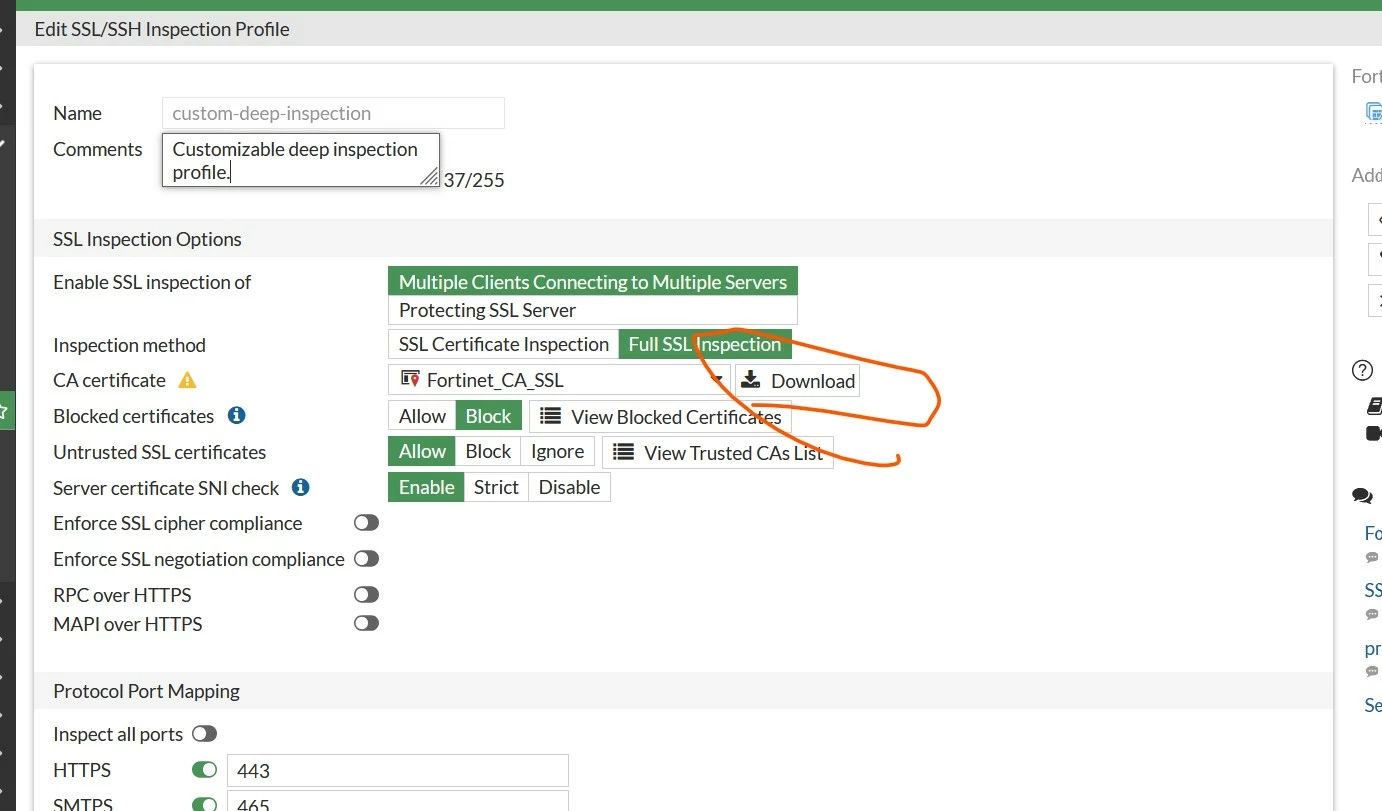
Task: Click the download arrow icon in Download button
Action: click(x=751, y=379)
